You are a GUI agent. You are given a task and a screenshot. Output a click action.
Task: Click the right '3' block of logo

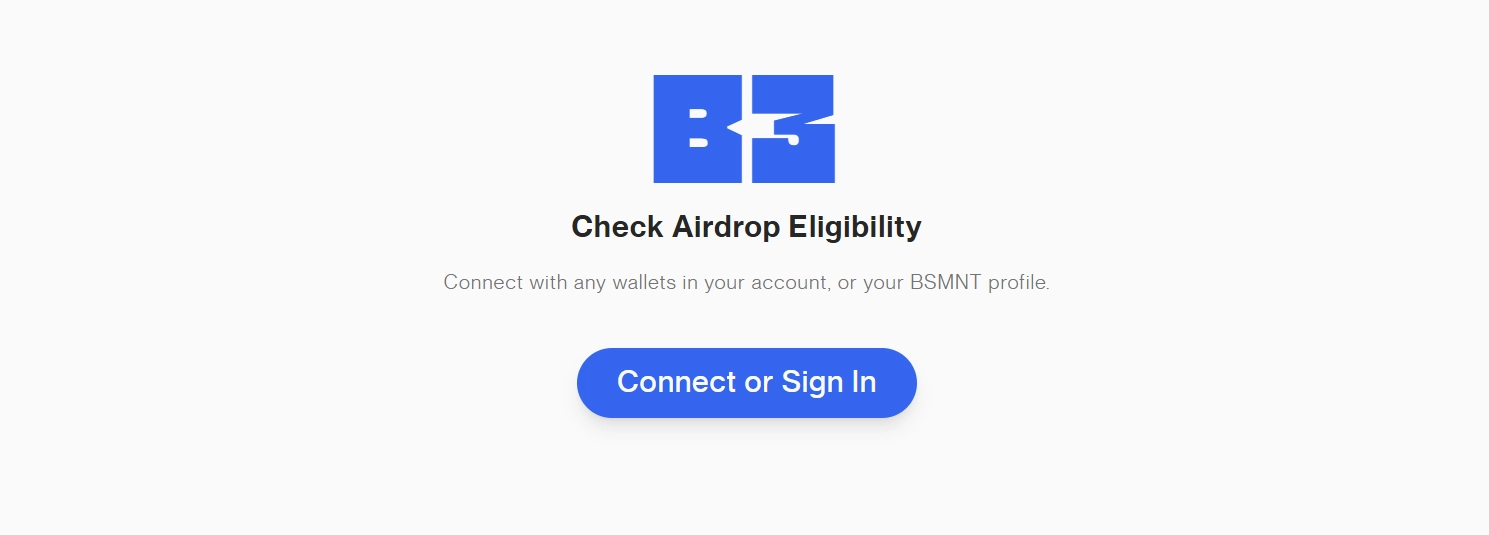pos(794,129)
